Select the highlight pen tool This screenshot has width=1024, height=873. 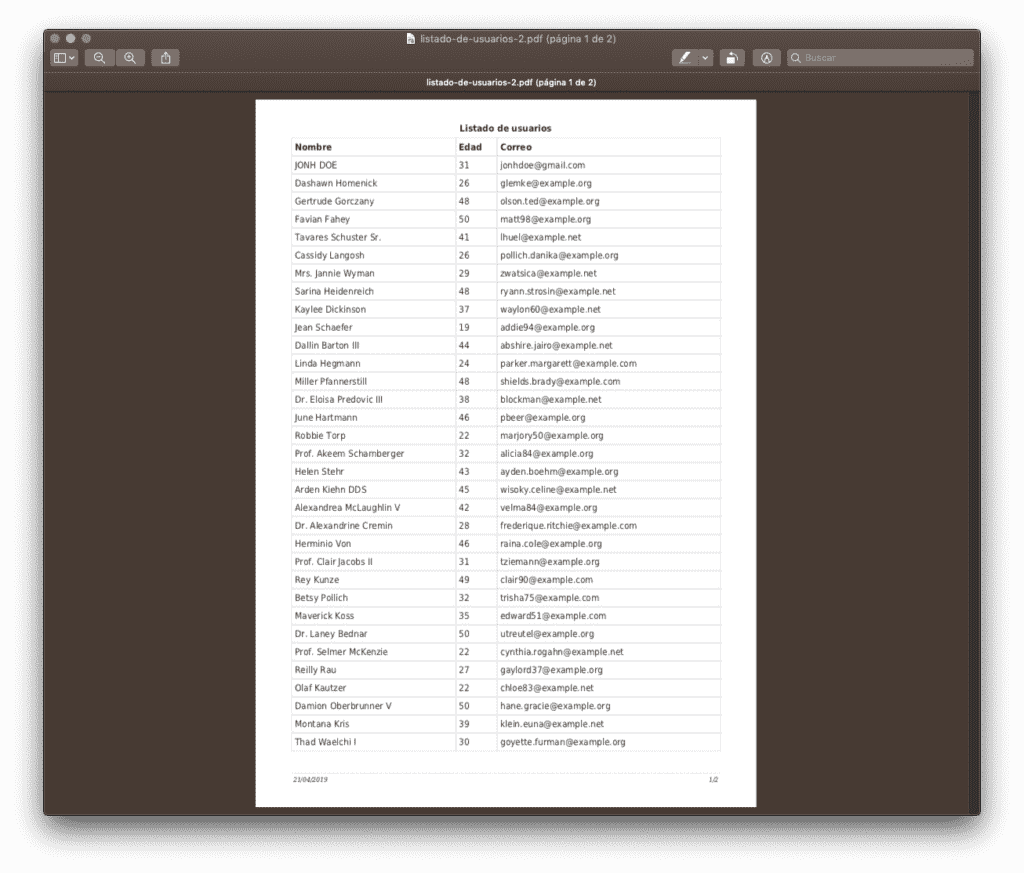point(684,58)
